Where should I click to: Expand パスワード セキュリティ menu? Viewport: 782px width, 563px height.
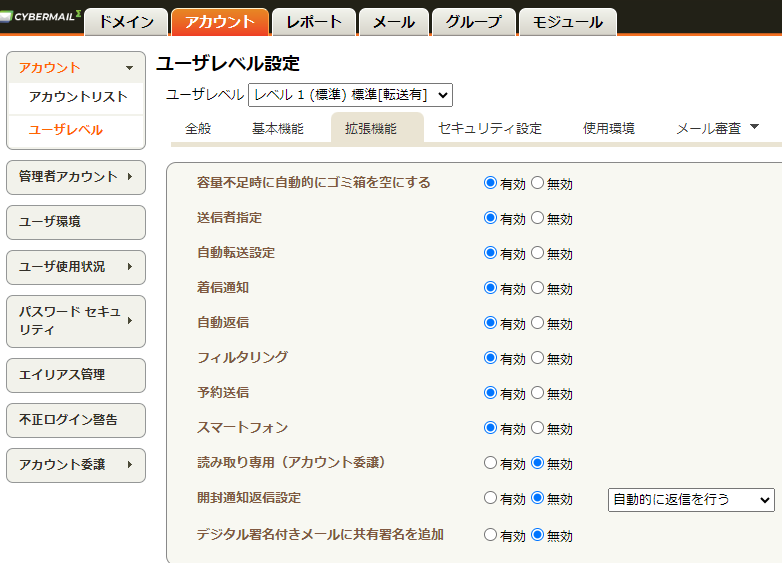pyautogui.click(x=76, y=321)
